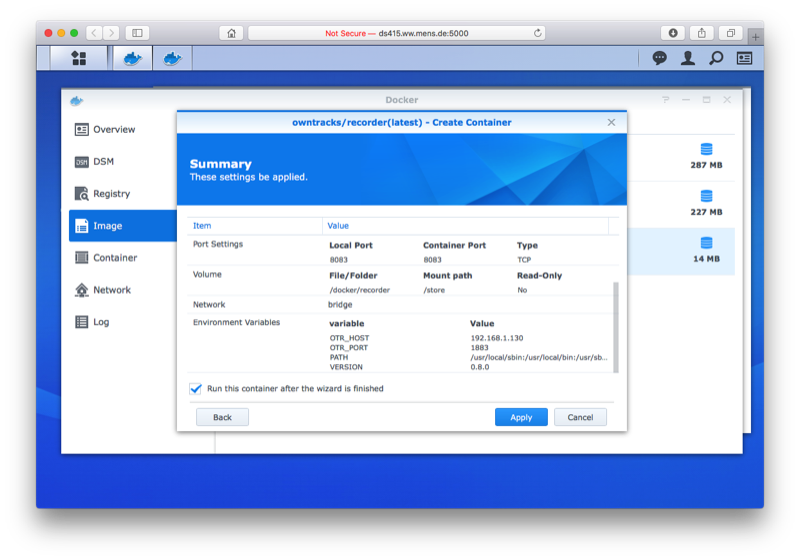
Task: Click 192.168.1.130 value
Action: pos(497,338)
